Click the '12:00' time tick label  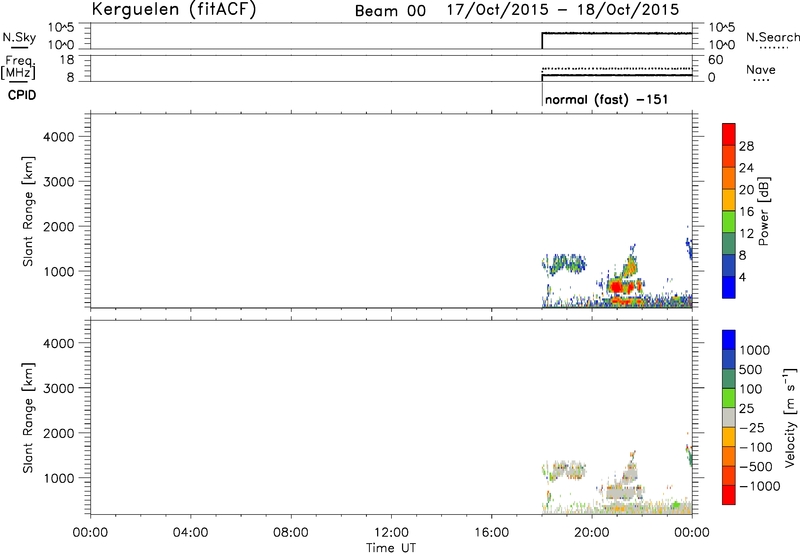391,533
